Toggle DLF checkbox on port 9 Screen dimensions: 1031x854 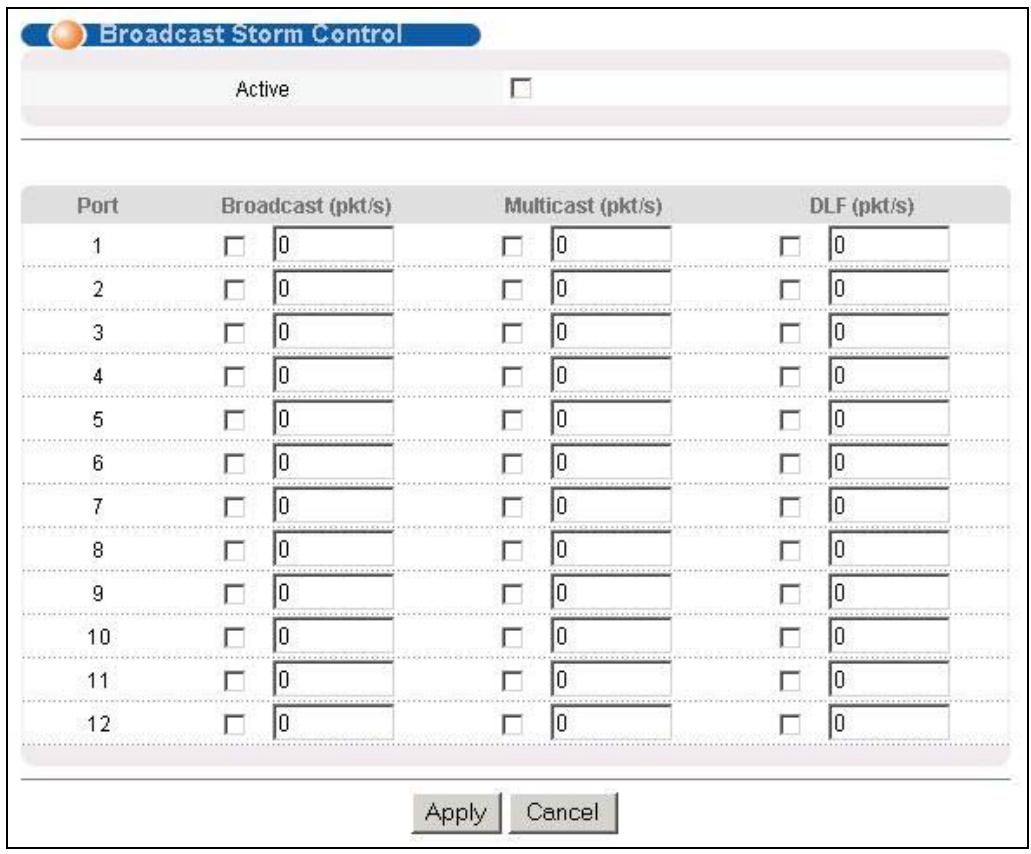pyautogui.click(x=790, y=594)
